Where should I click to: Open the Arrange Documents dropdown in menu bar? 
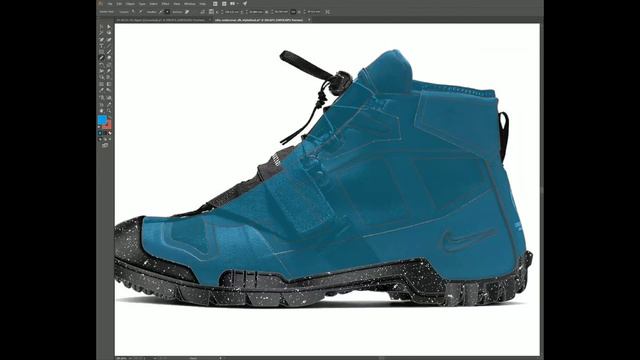pos(234,4)
